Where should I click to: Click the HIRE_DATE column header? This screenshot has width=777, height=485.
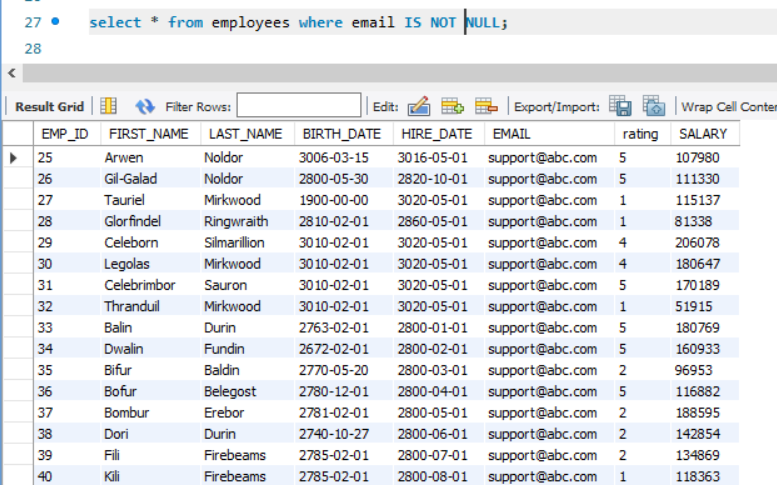pyautogui.click(x=439, y=134)
